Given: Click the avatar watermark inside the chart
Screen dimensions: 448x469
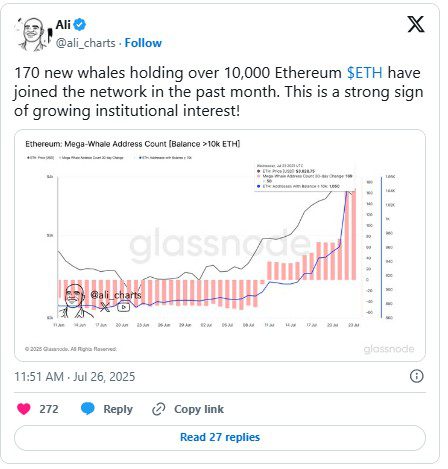Looking at the screenshot, I should pos(74,300).
